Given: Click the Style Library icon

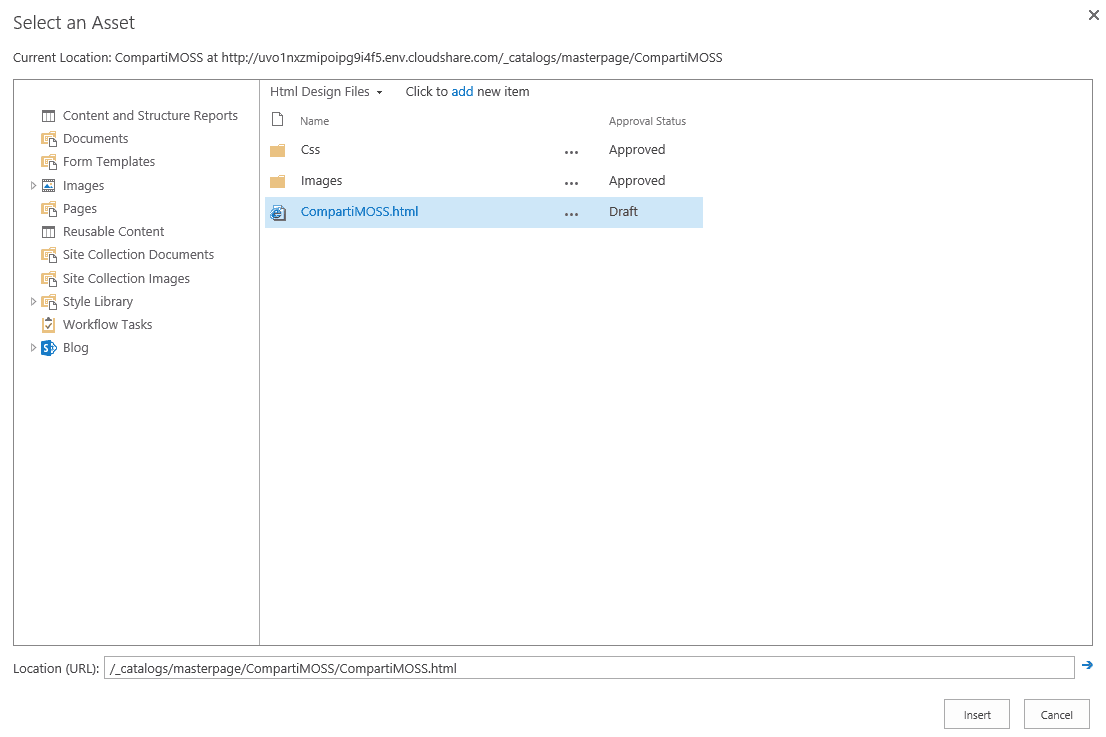Looking at the screenshot, I should click(x=48, y=302).
